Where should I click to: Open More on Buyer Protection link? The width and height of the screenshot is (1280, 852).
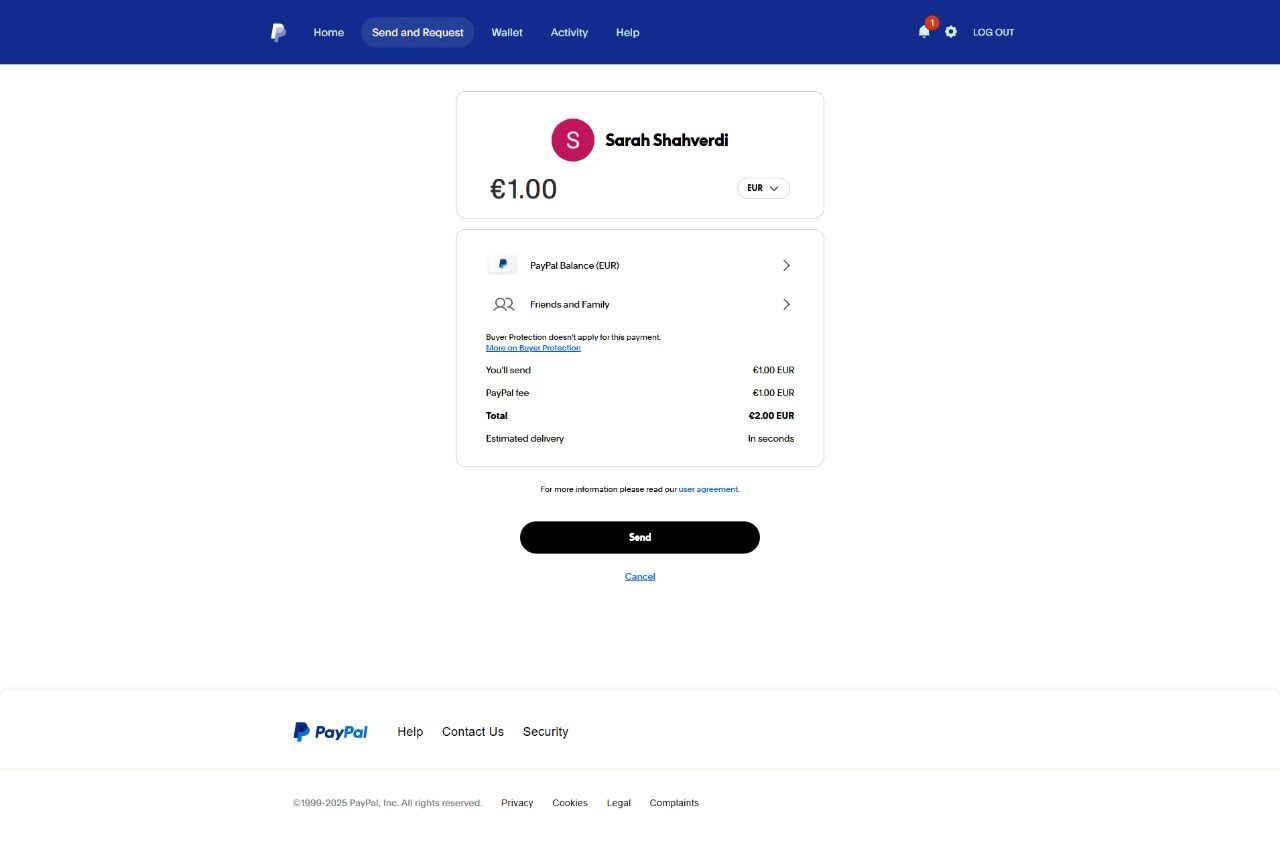point(533,348)
